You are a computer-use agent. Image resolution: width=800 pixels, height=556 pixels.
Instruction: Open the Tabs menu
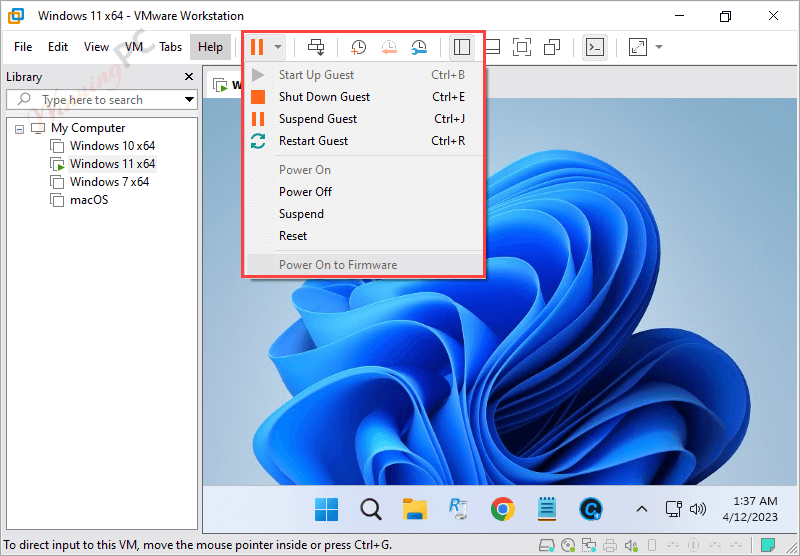(170, 47)
